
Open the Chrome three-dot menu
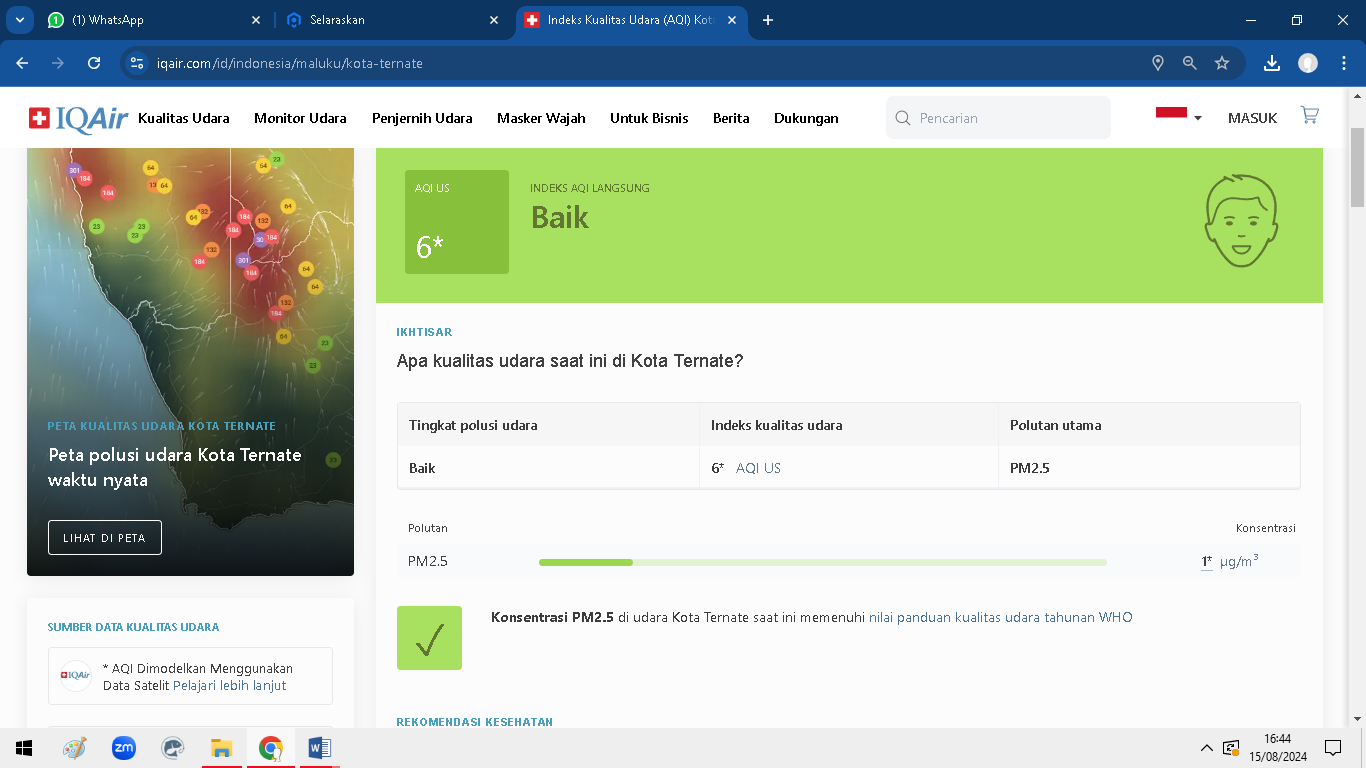click(x=1344, y=63)
